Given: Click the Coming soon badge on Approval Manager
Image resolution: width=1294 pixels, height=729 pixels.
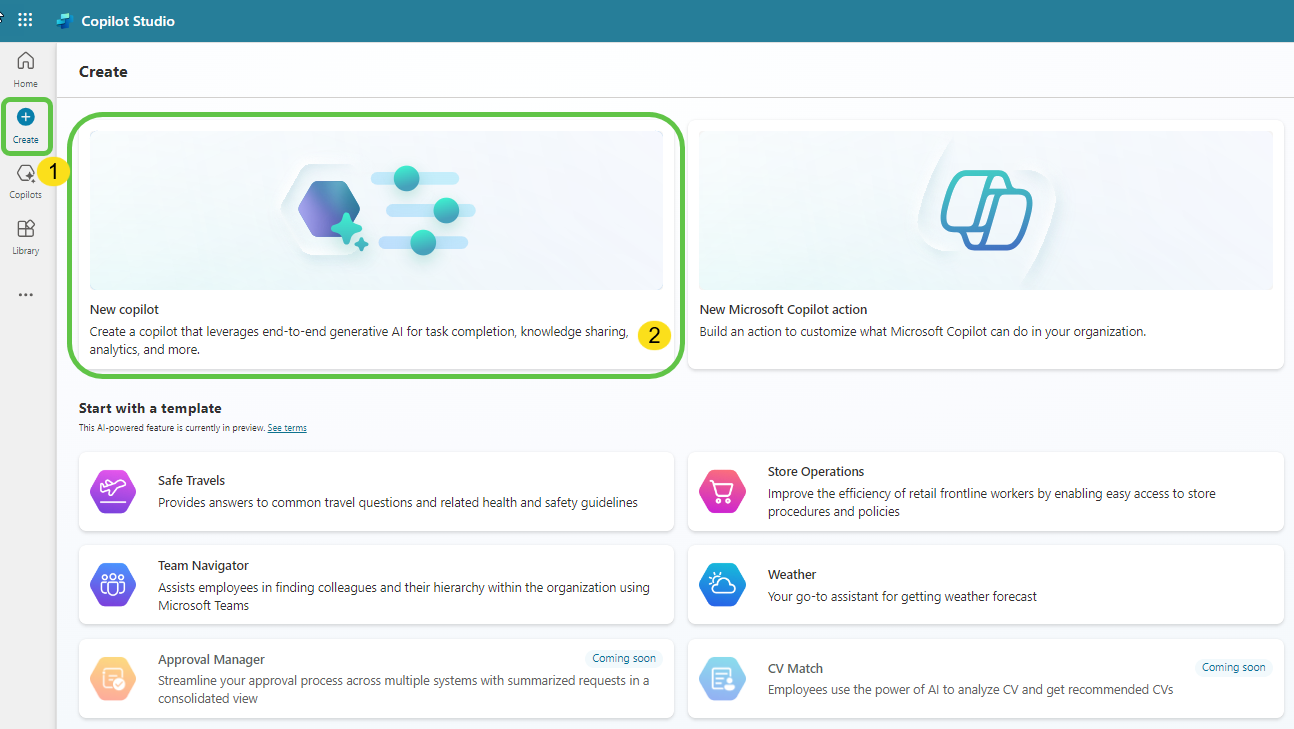Looking at the screenshot, I should 623,658.
